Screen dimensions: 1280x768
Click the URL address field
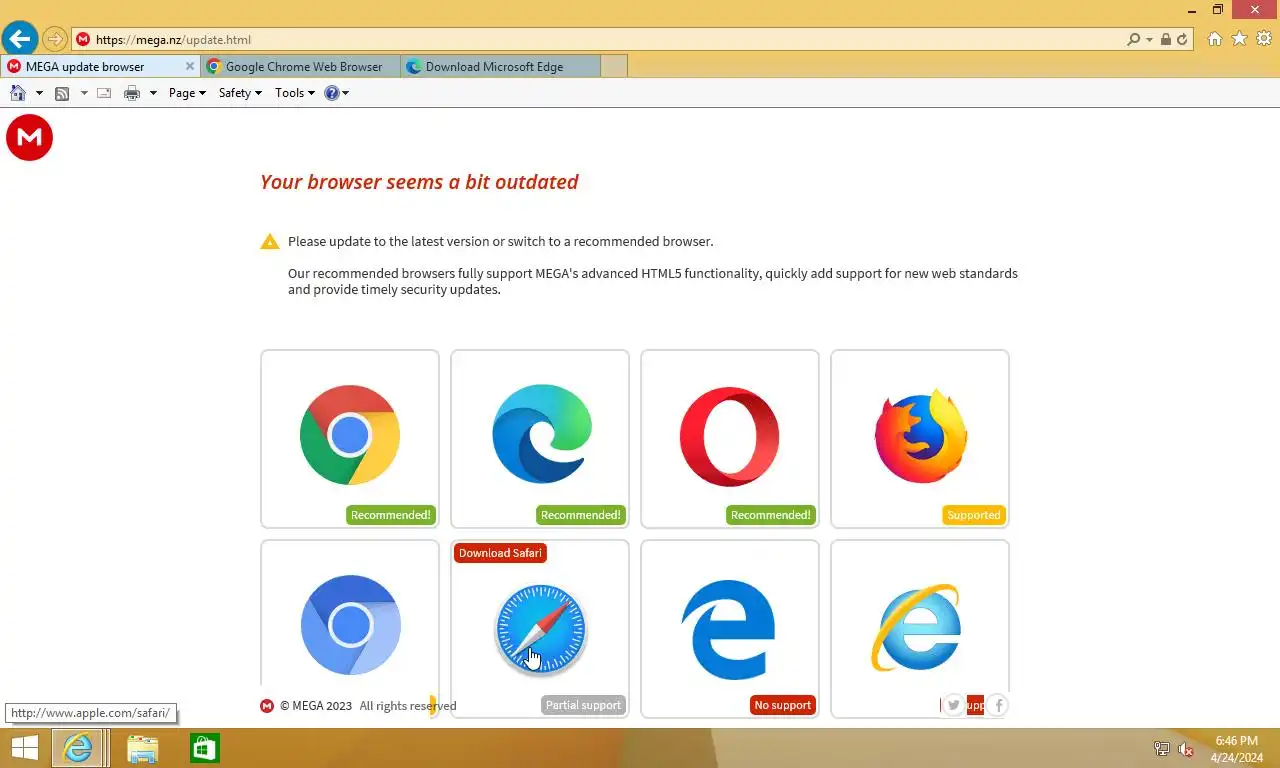coord(600,40)
